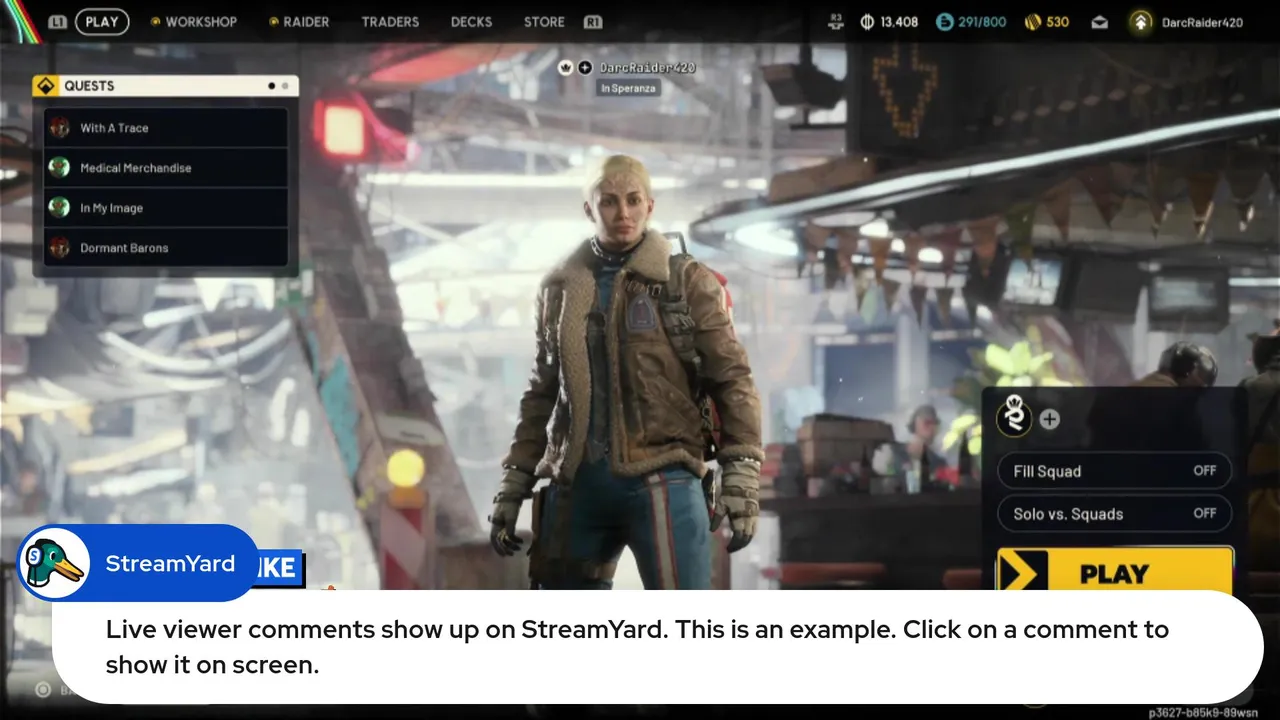Viewport: 1280px width, 720px height.
Task: Click the DarcRaider420 username in top bar
Action: (1202, 22)
